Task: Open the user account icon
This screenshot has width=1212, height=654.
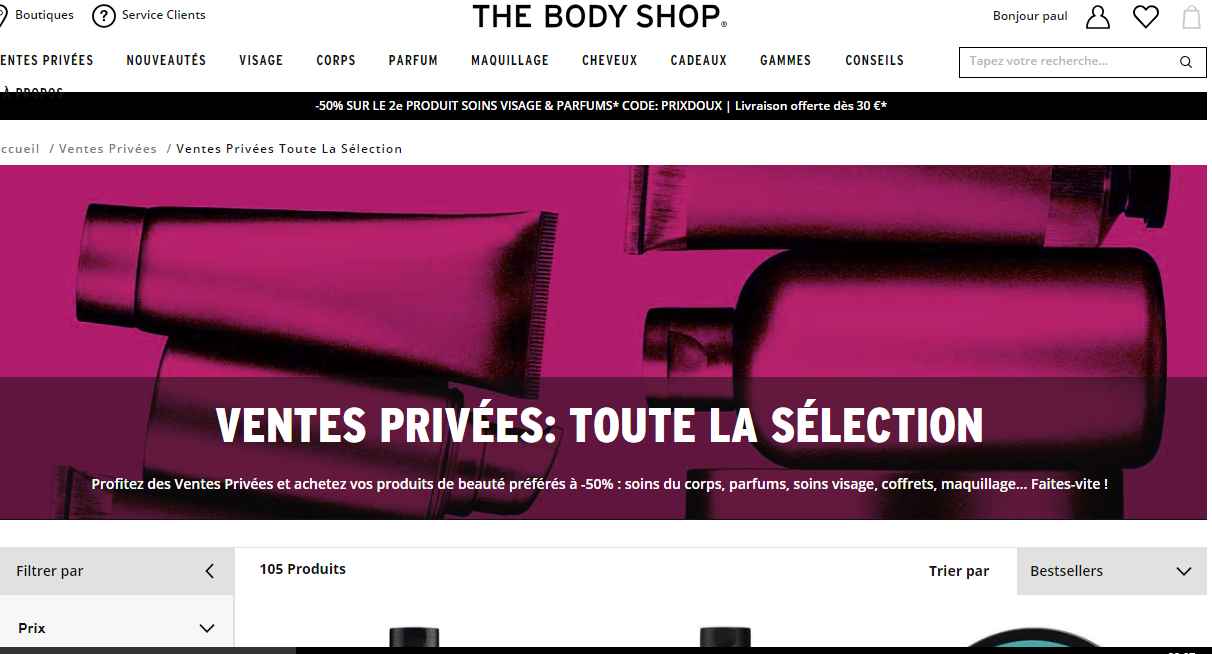Action: [1098, 17]
